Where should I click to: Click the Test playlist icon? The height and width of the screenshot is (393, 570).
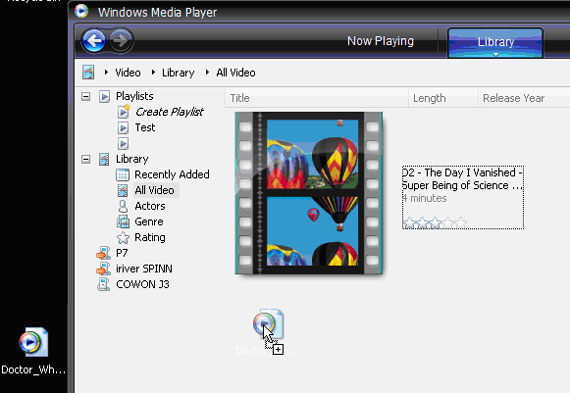[x=123, y=128]
